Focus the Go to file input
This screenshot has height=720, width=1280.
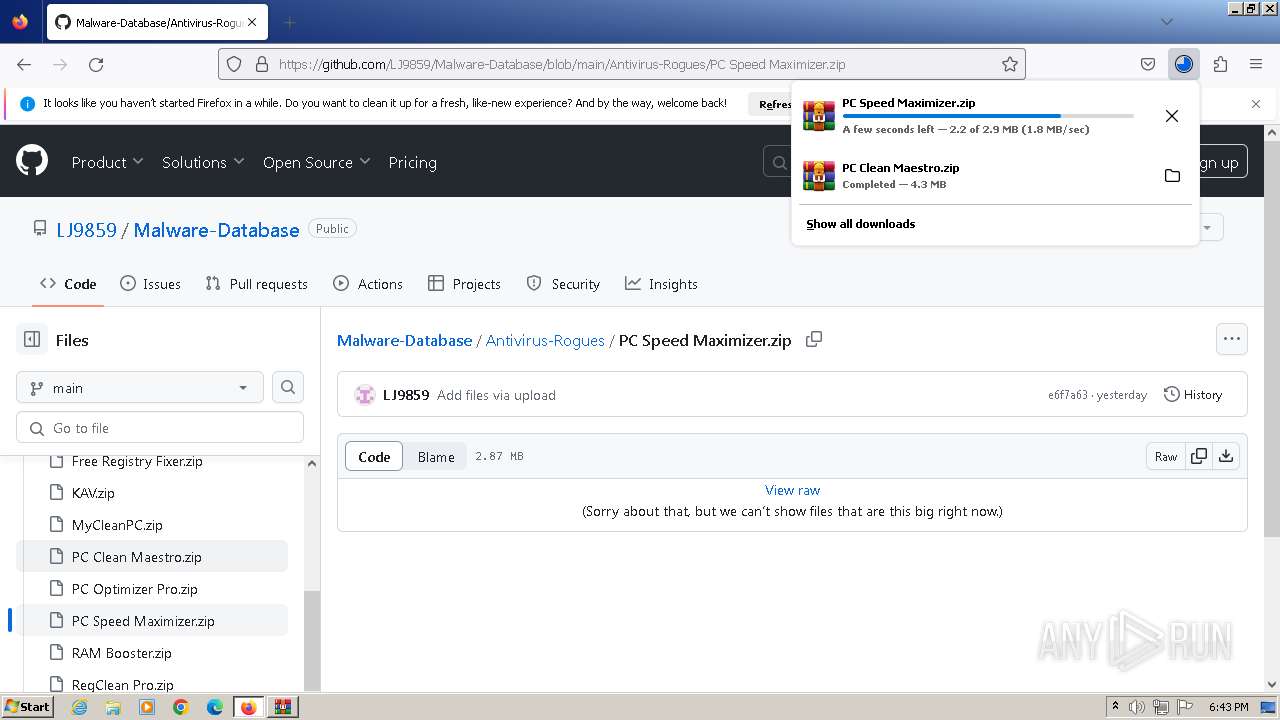(160, 428)
